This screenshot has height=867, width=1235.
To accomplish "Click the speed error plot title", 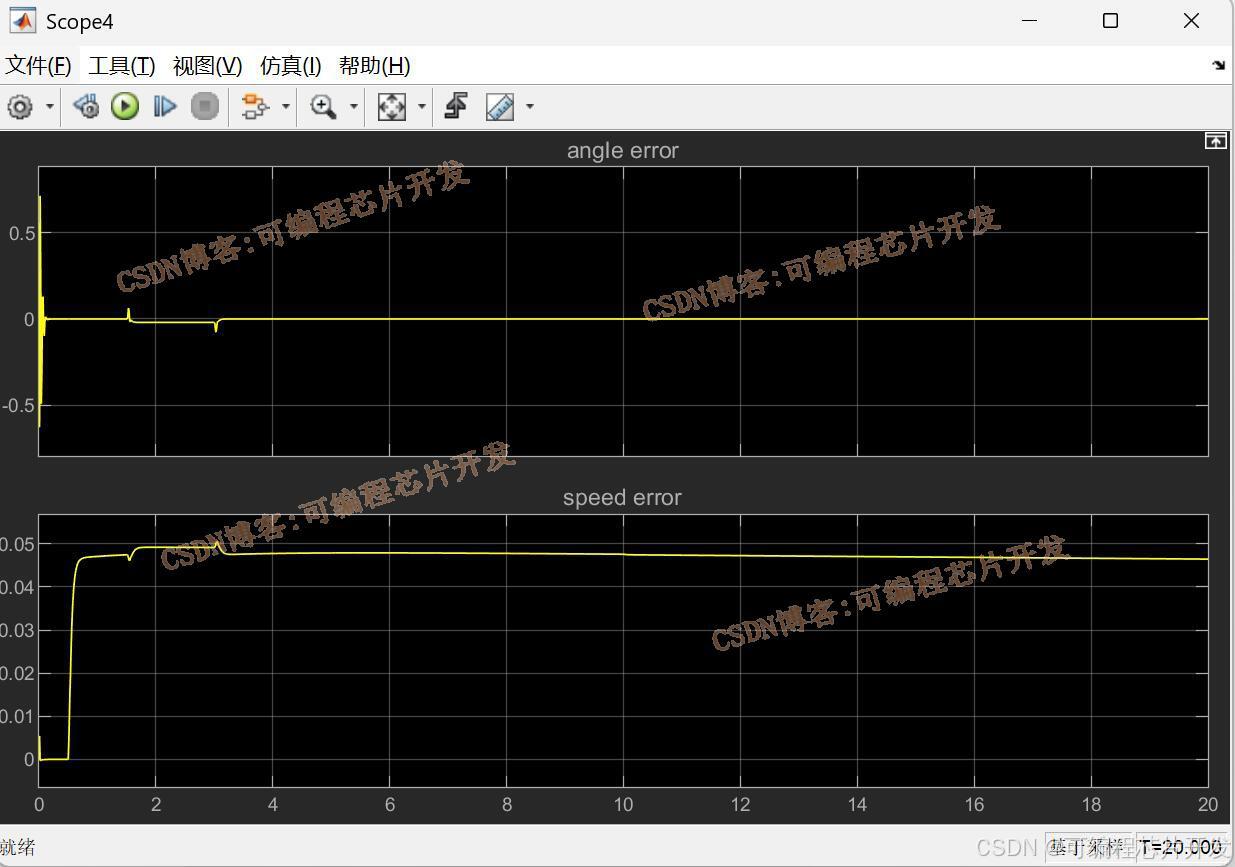I will click(x=622, y=498).
